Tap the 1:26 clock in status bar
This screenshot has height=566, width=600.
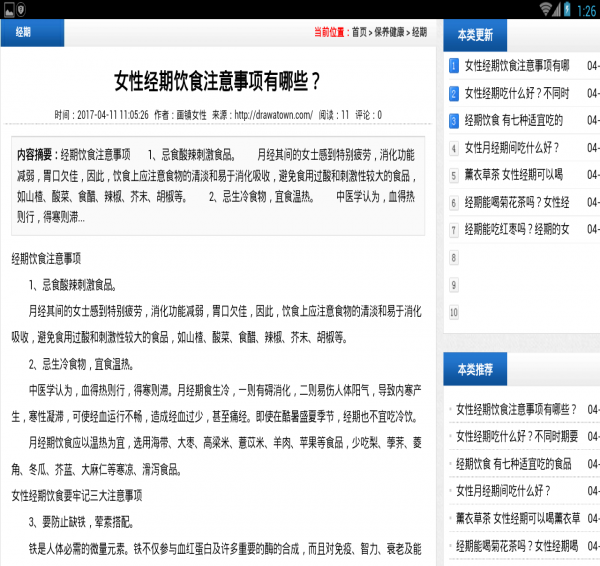[x=587, y=10]
